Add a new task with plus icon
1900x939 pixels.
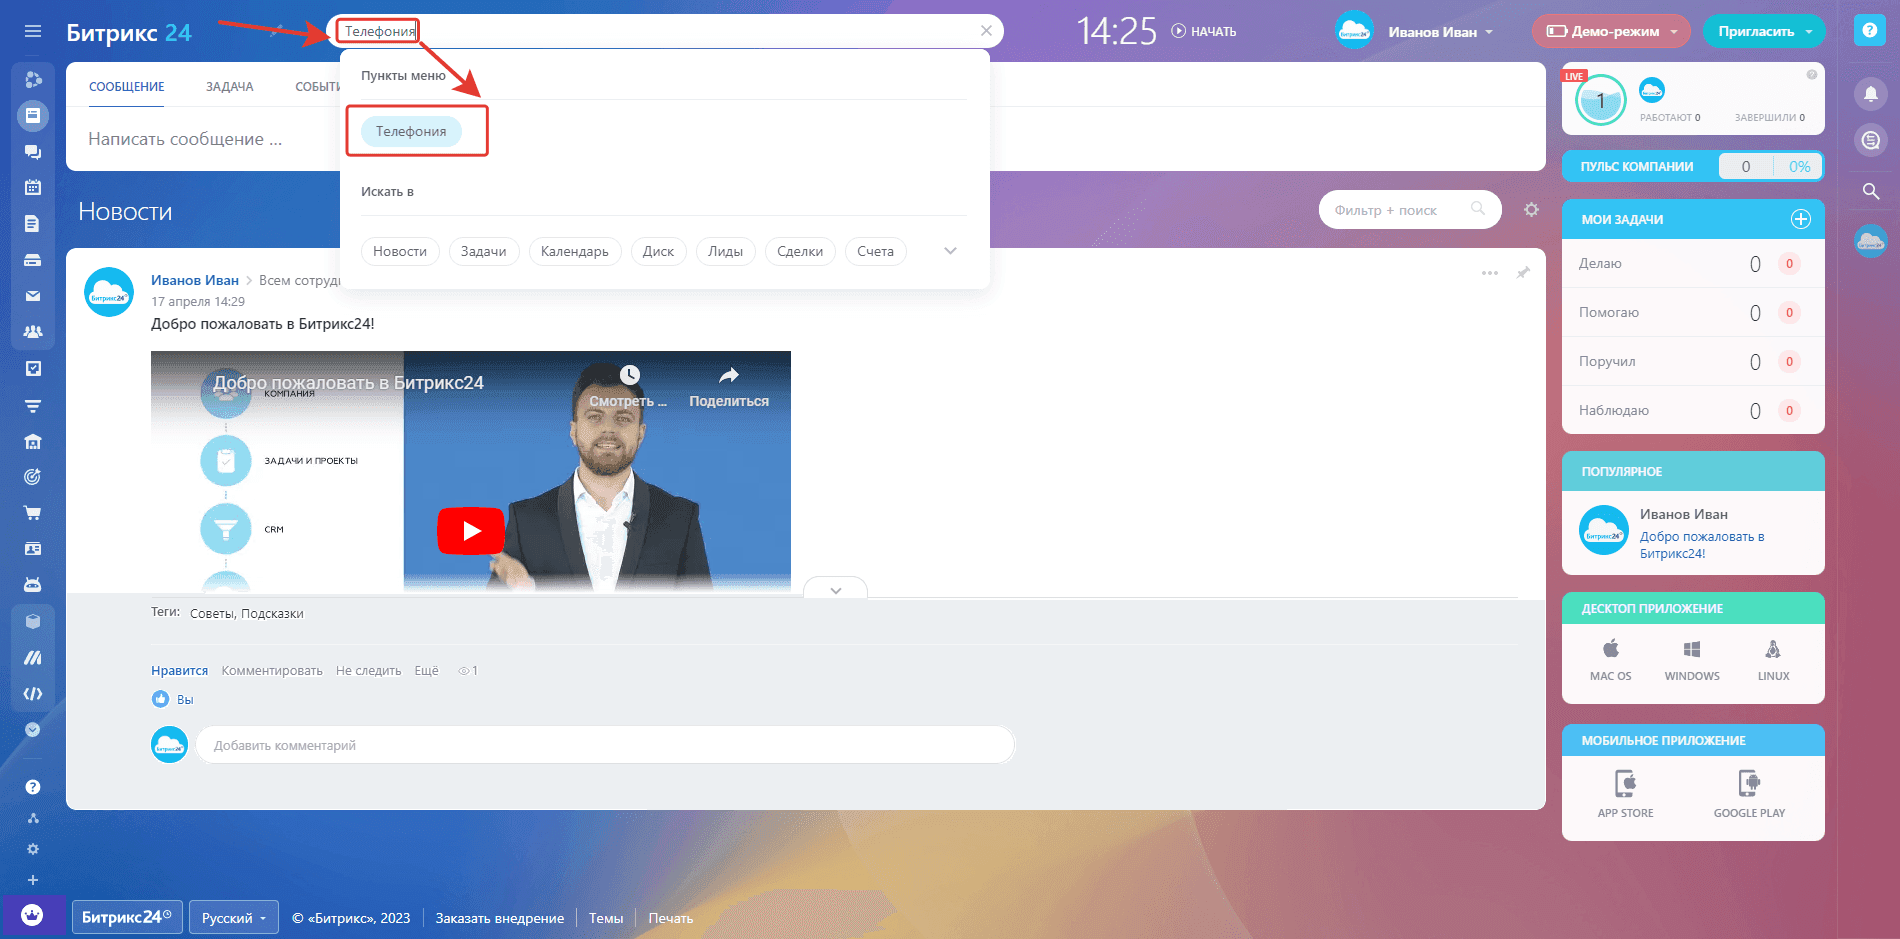[1800, 219]
